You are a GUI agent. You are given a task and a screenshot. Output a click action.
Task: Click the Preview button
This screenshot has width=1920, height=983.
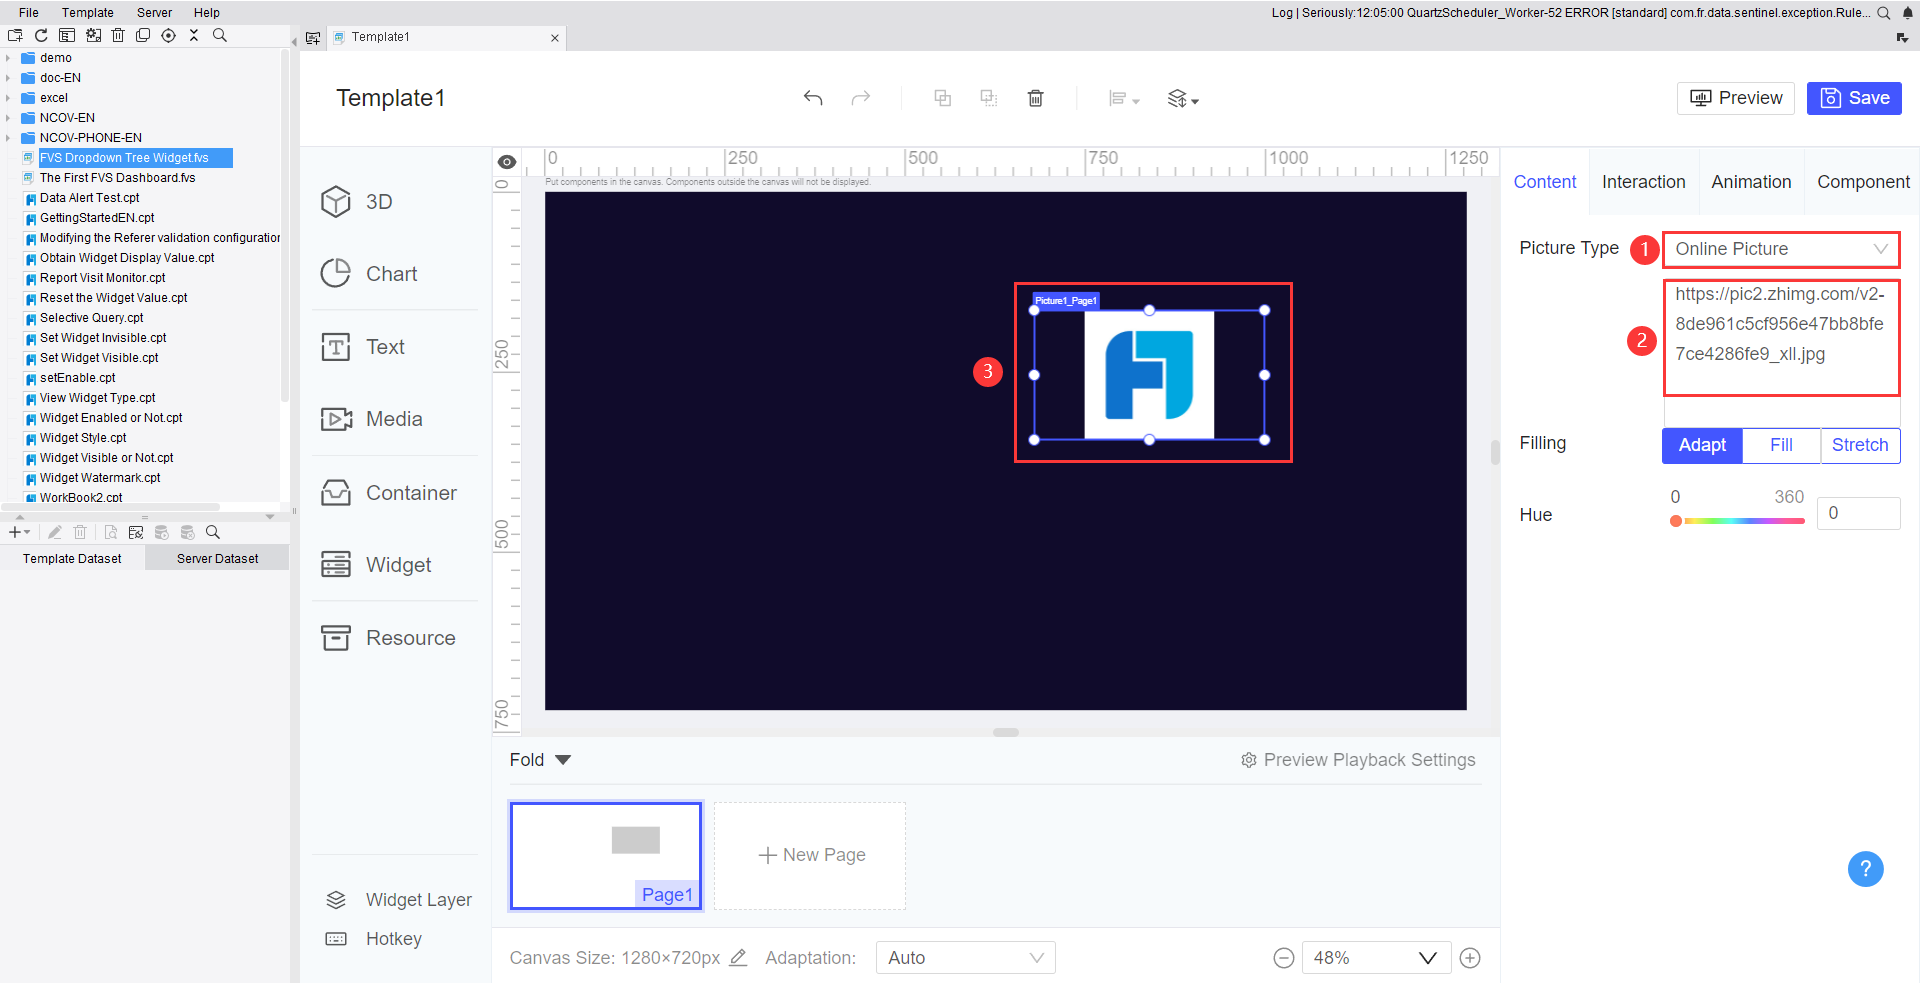pos(1736,98)
